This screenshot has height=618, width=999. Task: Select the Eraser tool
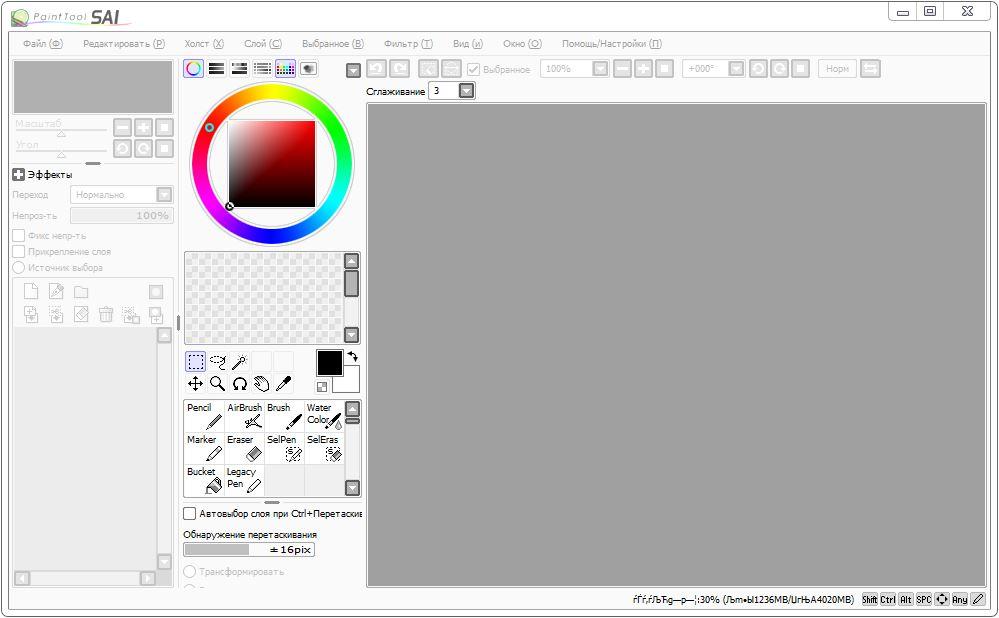tap(245, 449)
